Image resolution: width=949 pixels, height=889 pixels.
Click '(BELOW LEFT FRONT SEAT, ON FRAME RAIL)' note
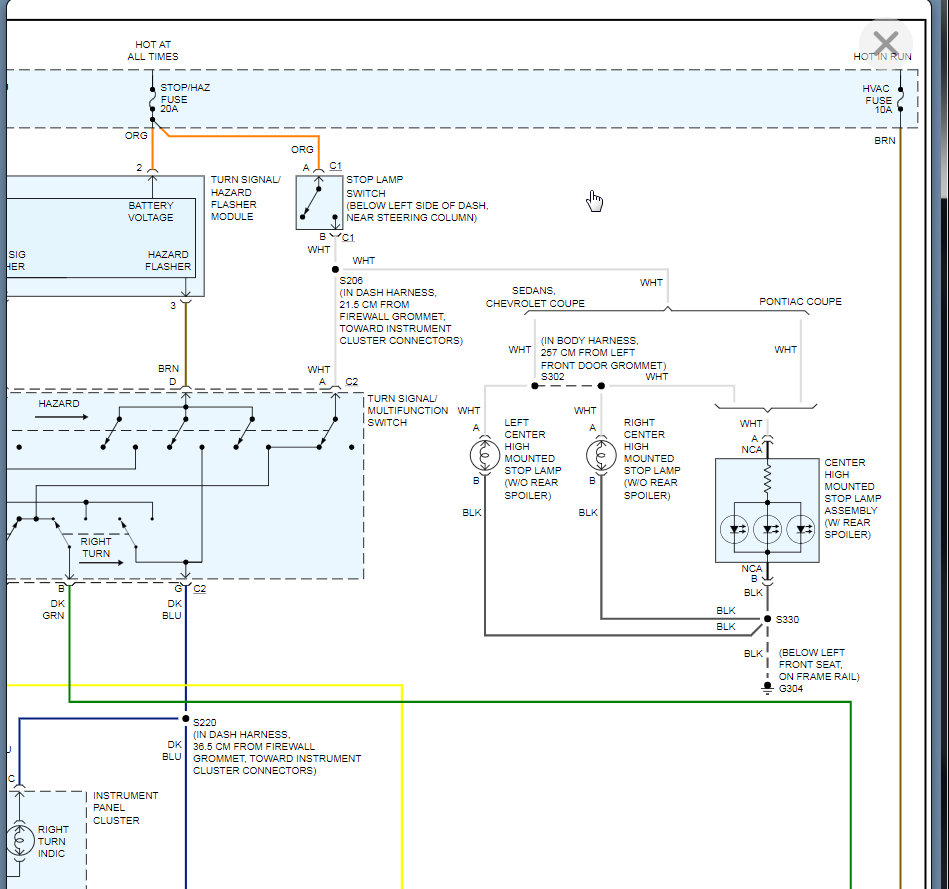coord(819,664)
